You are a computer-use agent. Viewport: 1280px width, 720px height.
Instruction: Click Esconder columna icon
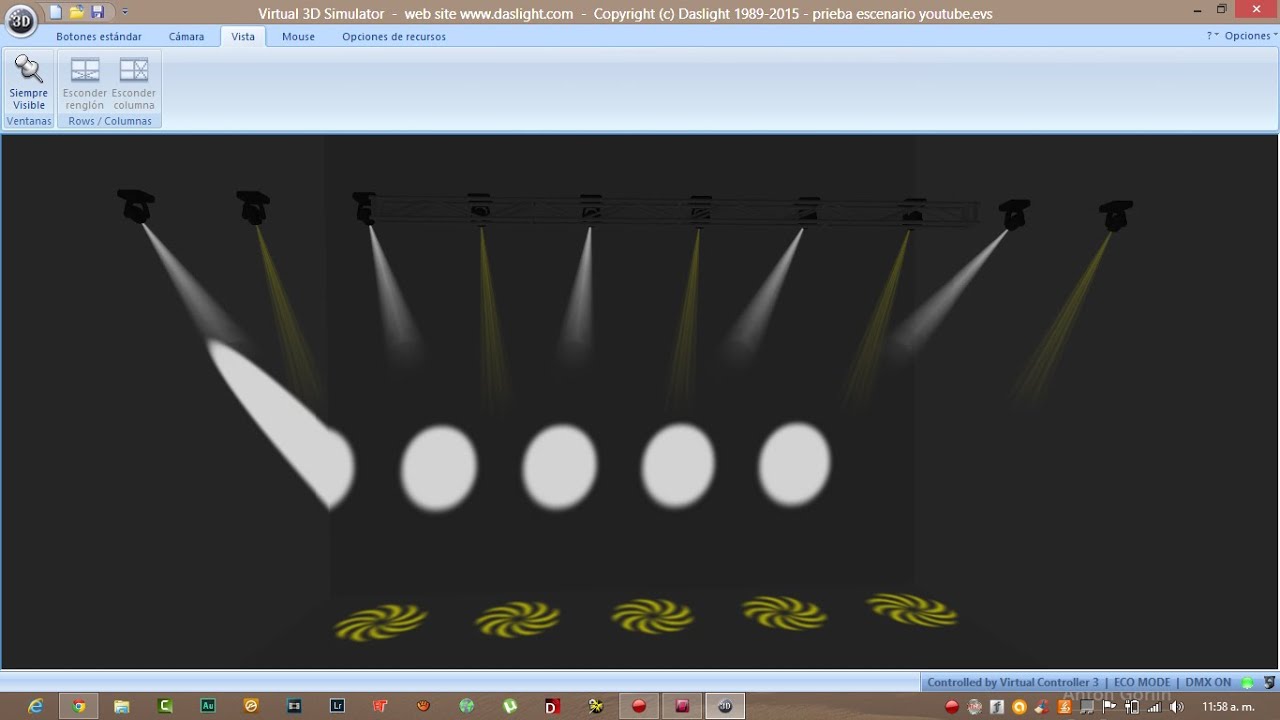(x=134, y=82)
